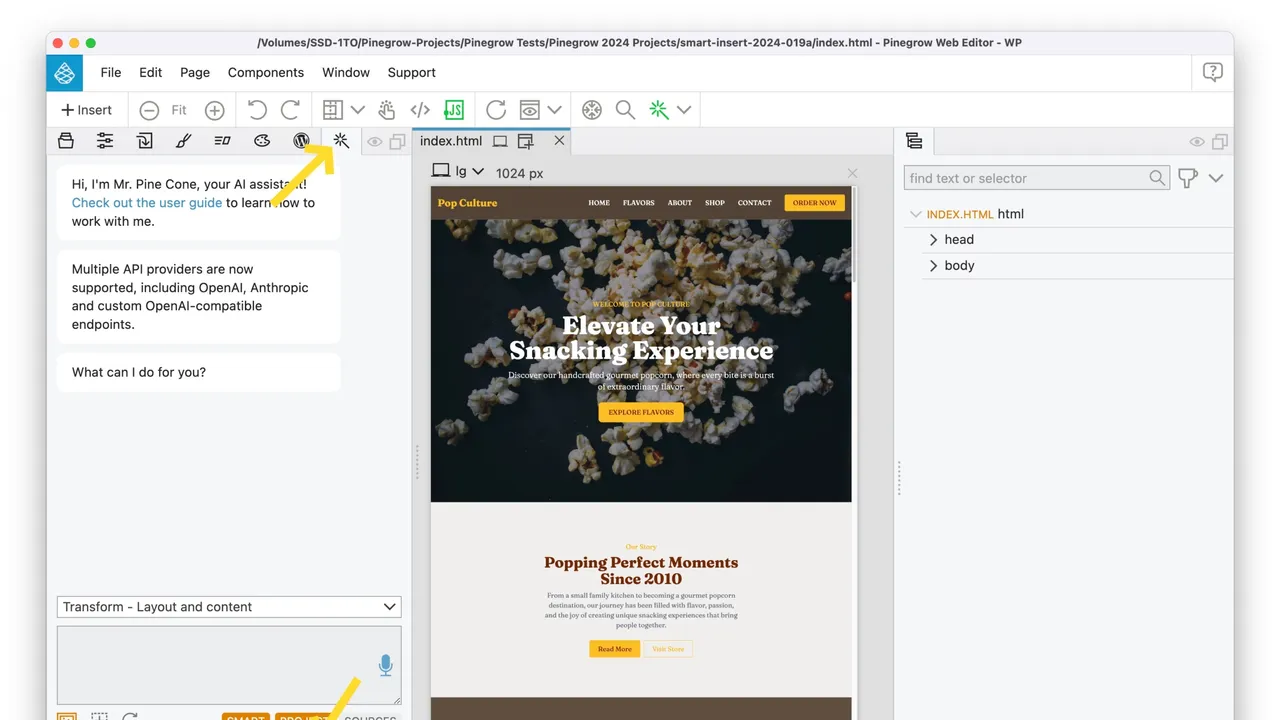
Task: Click the magnifier in tree search field
Action: coord(1157,178)
